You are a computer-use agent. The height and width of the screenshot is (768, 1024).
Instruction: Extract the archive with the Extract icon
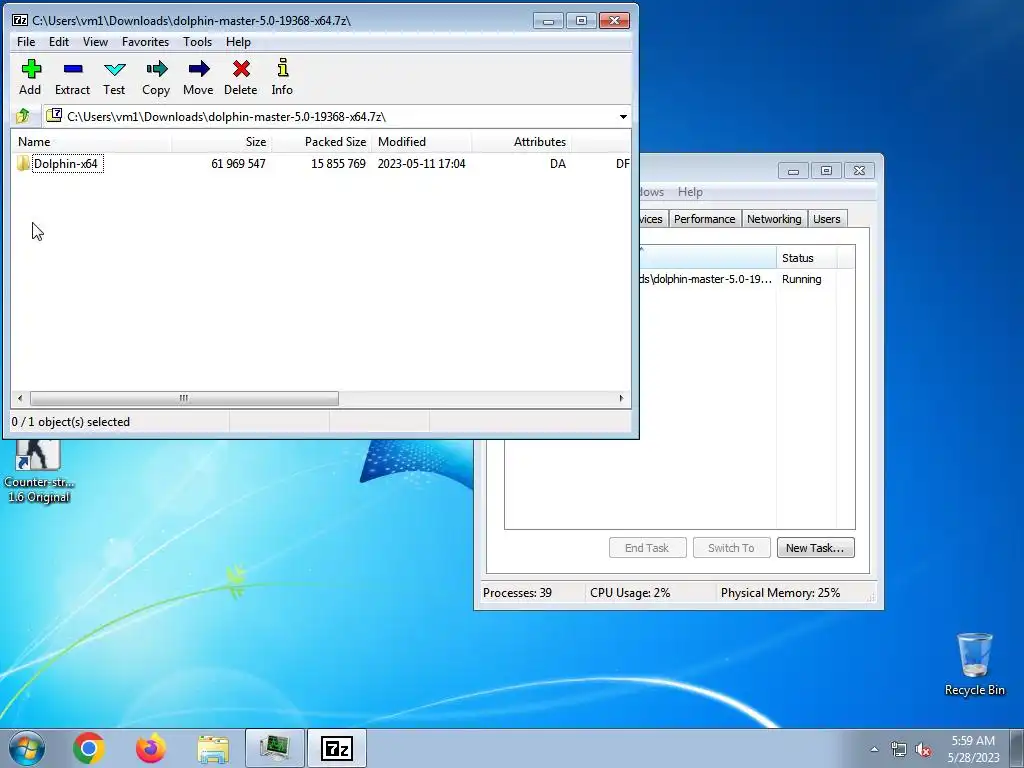[x=72, y=77]
